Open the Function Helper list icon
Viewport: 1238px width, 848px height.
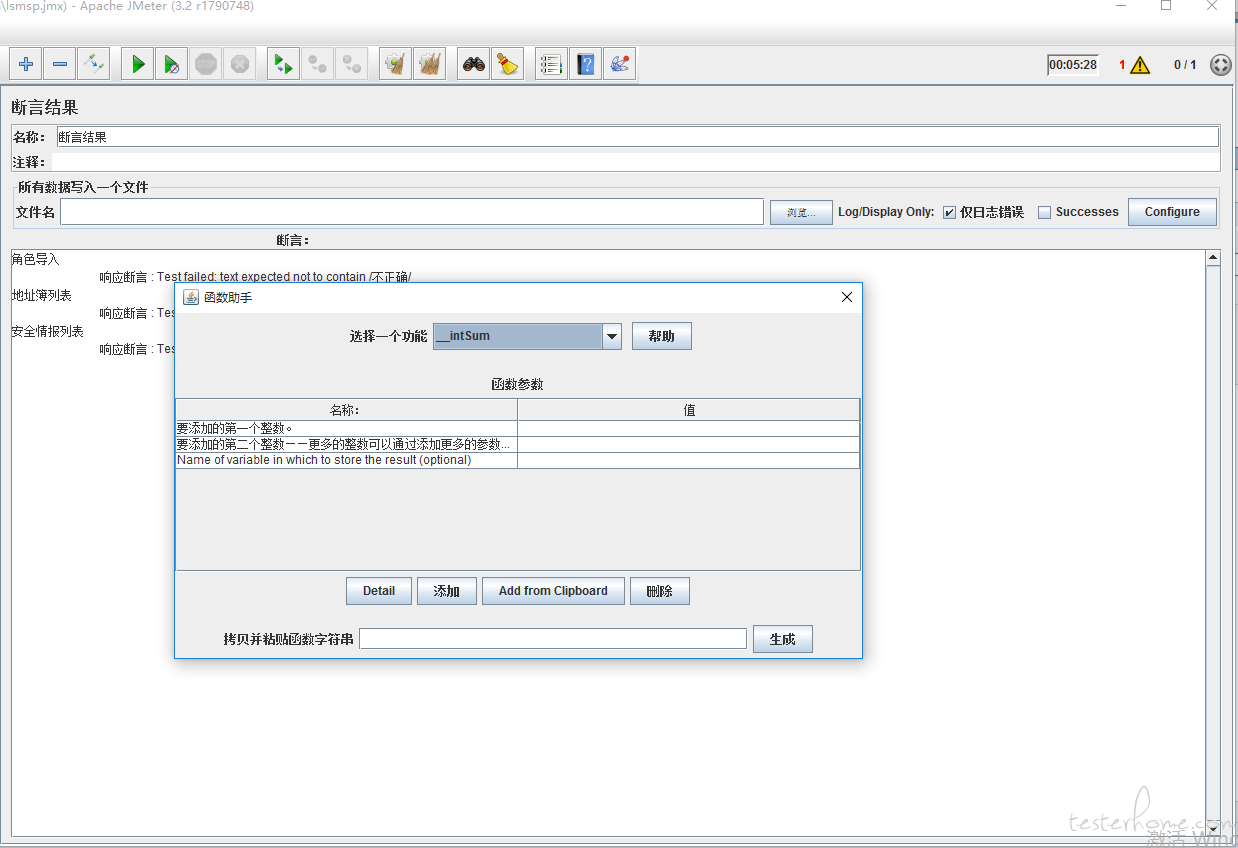[551, 65]
